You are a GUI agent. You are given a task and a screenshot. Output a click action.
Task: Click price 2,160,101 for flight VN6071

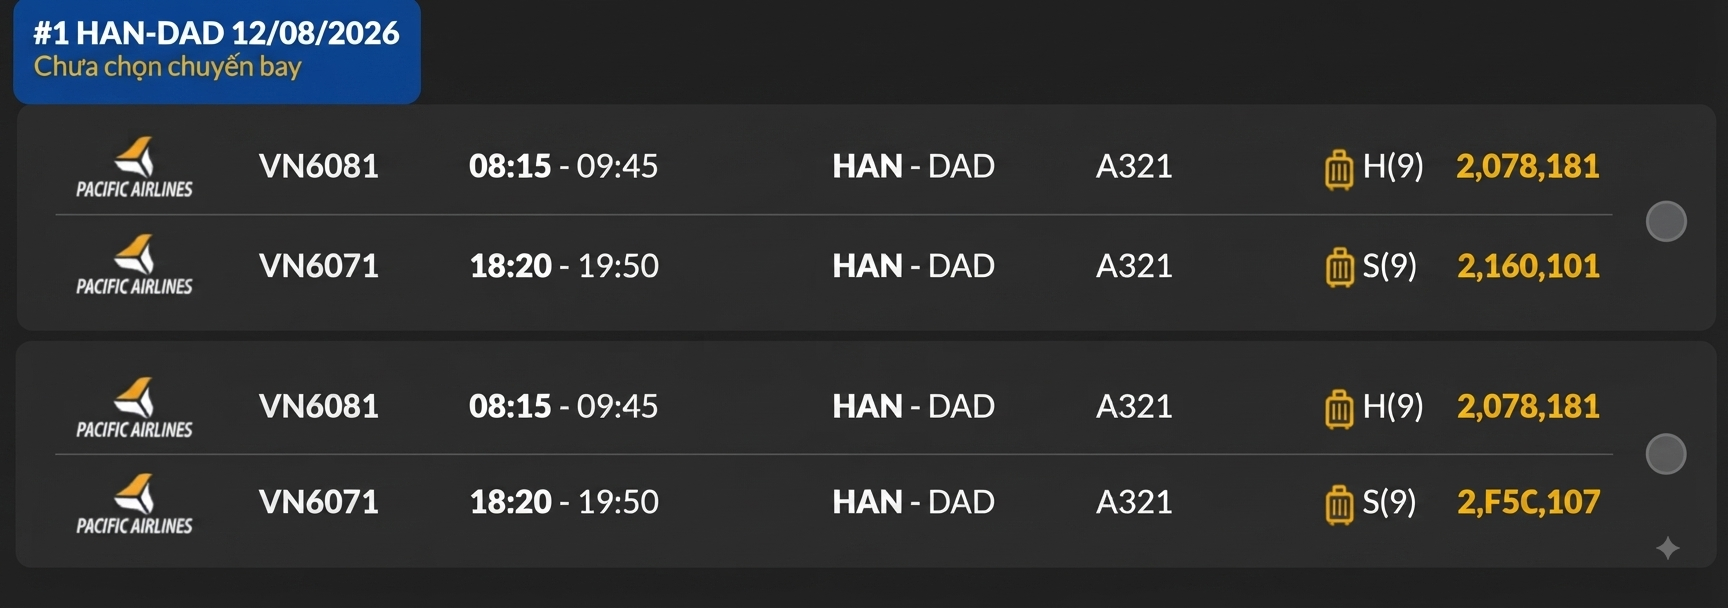(1528, 266)
